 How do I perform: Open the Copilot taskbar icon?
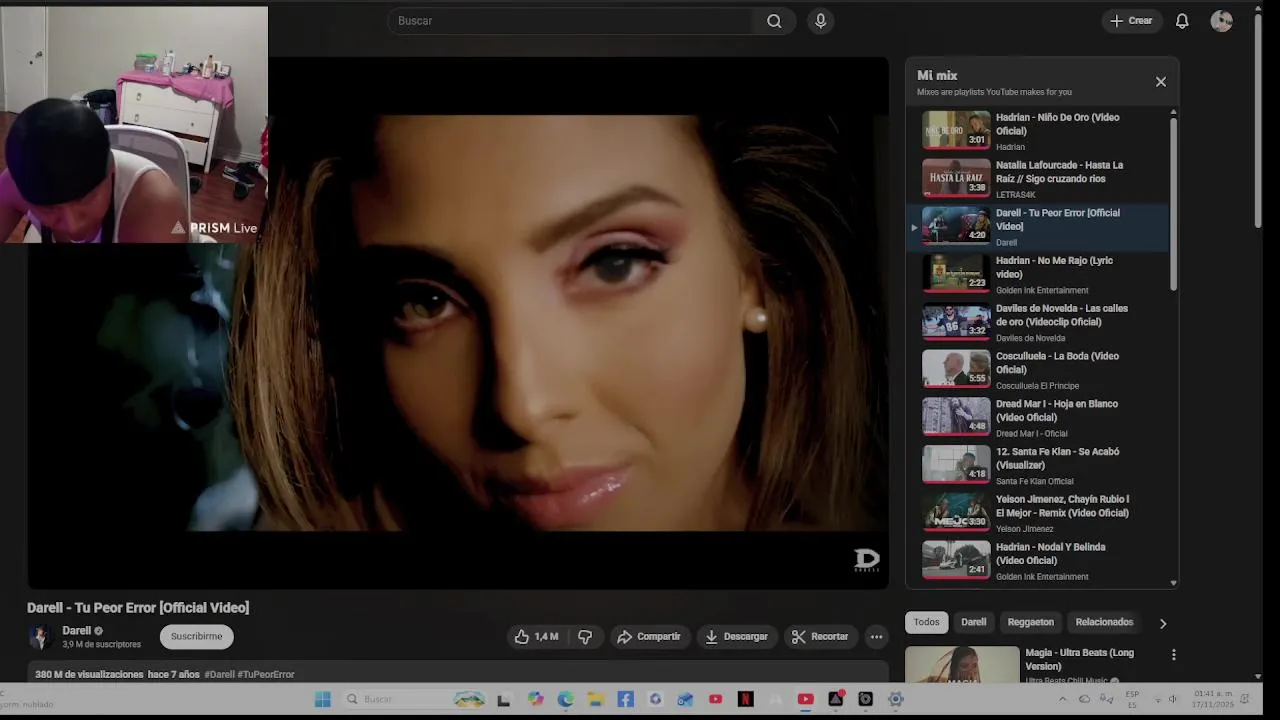[535, 700]
